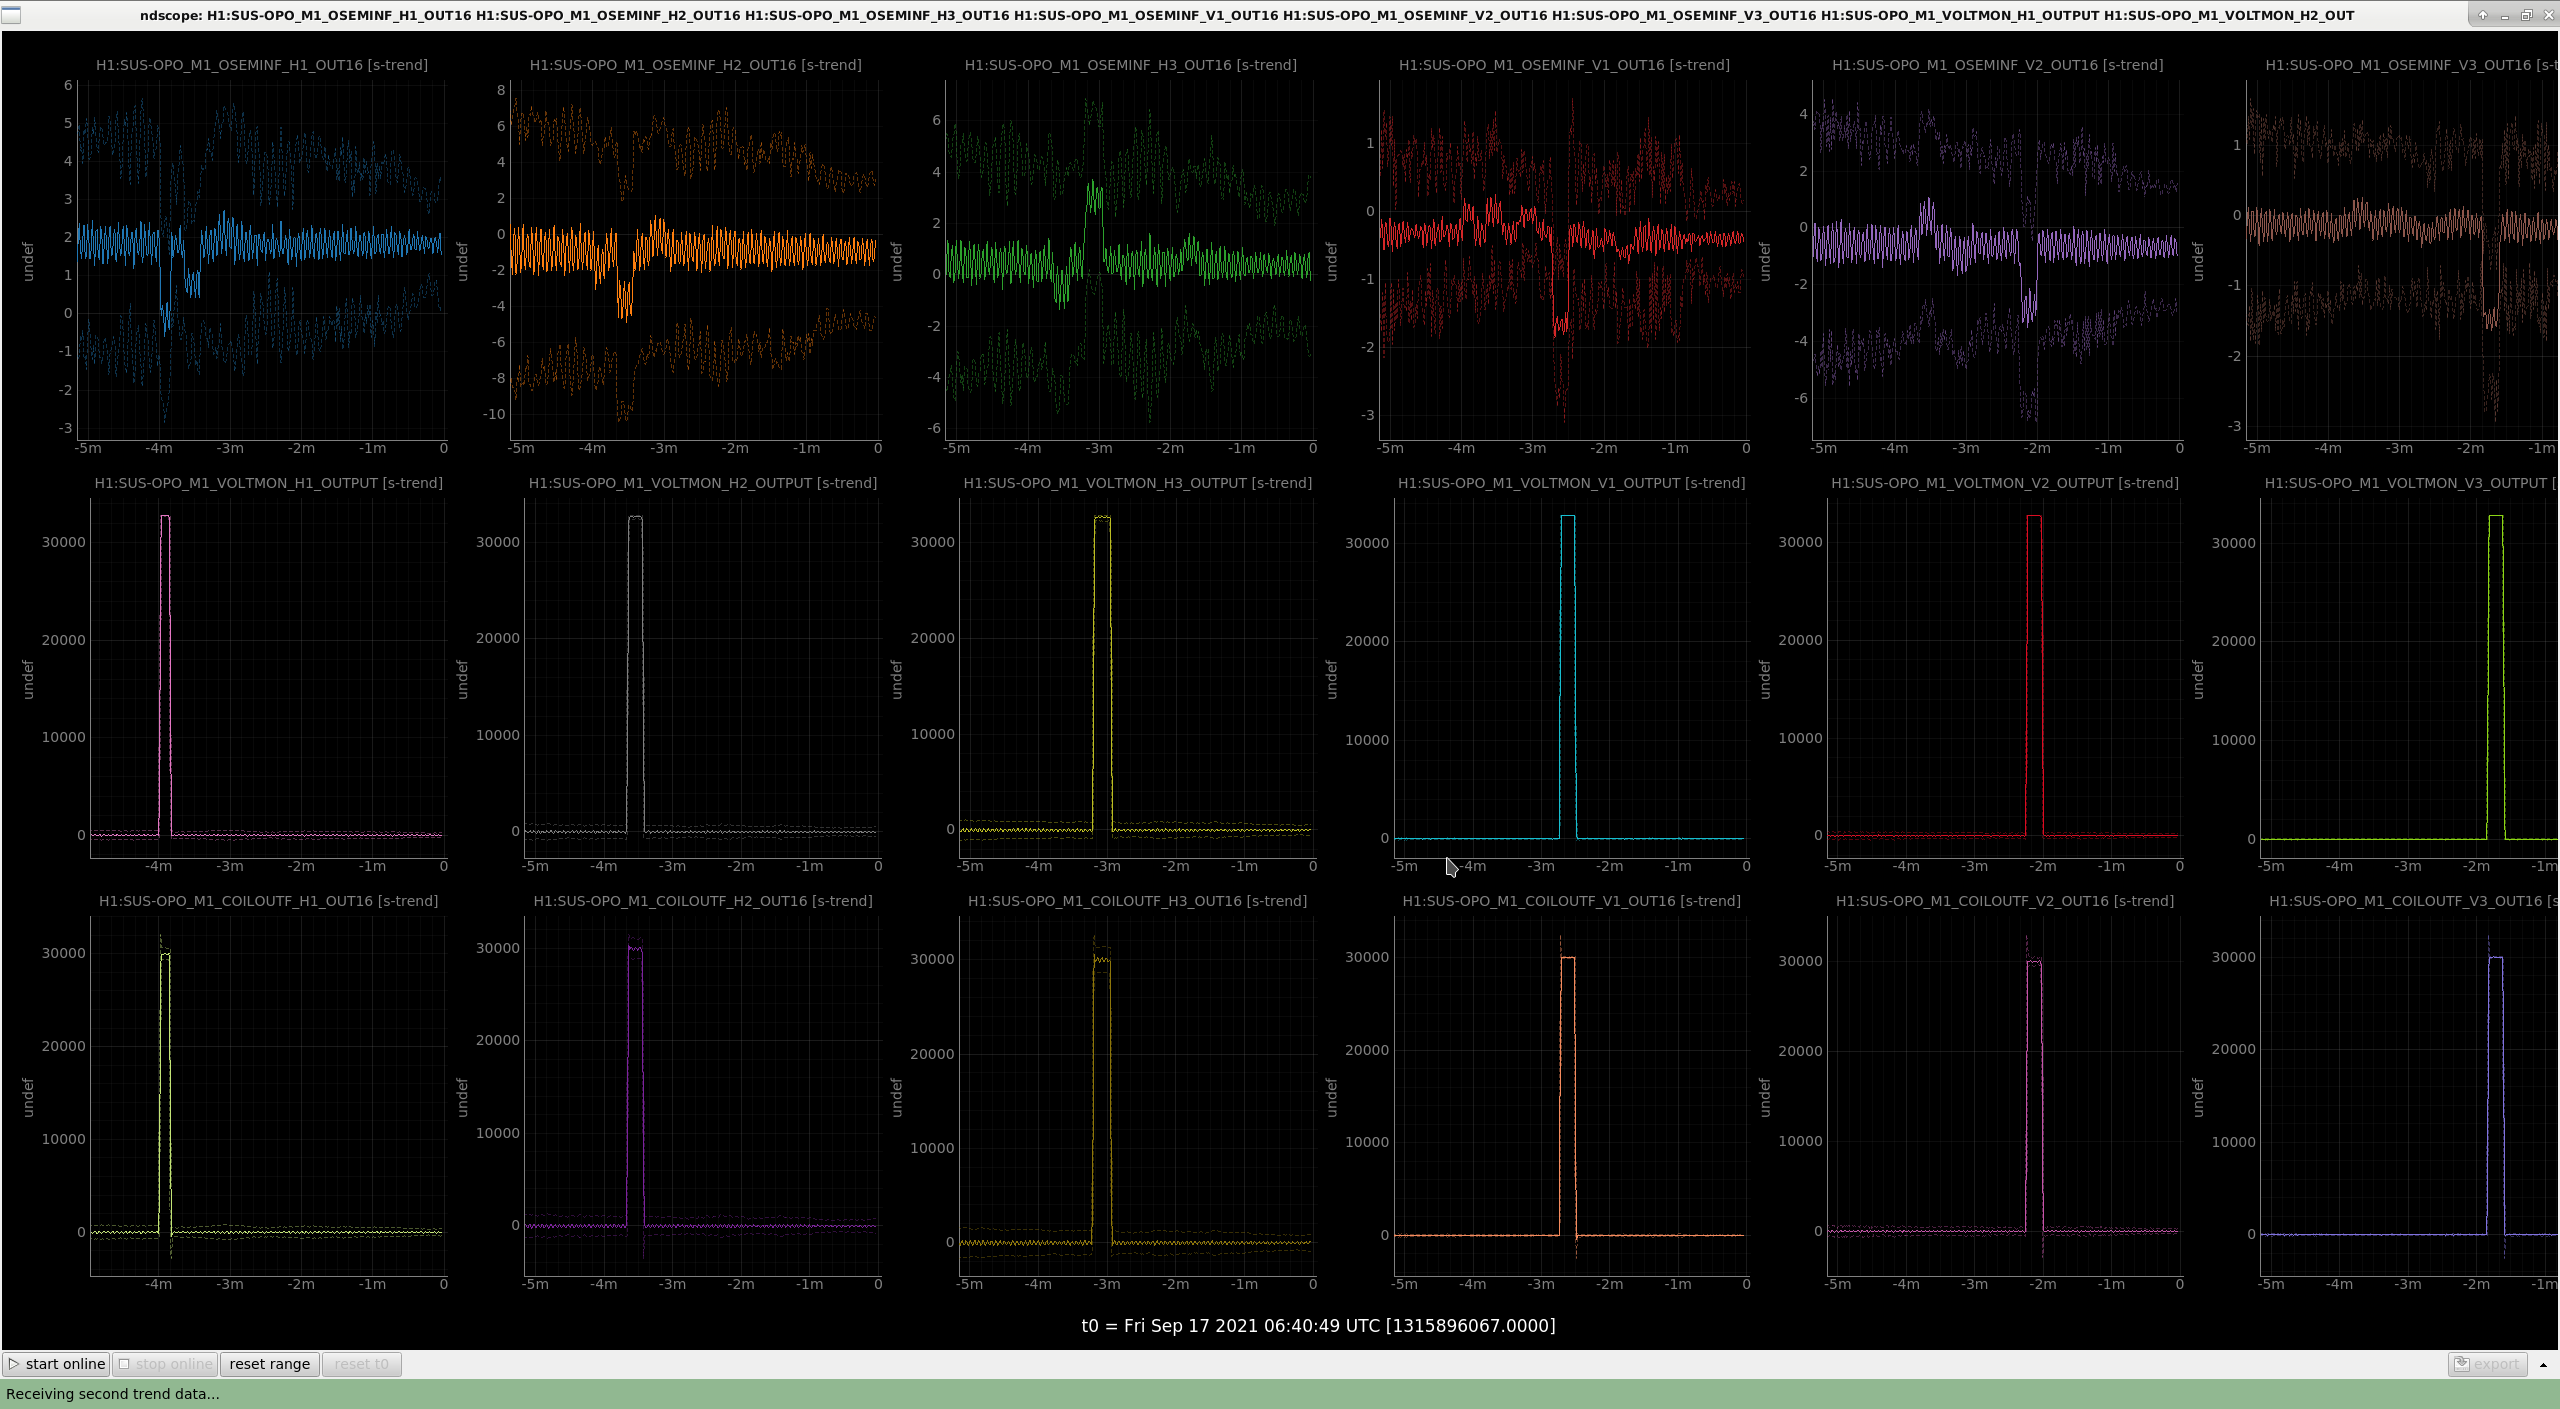
Task: Click the 'undef' y-axis label of OSEMINF_H1 plot
Action: pos(28,261)
